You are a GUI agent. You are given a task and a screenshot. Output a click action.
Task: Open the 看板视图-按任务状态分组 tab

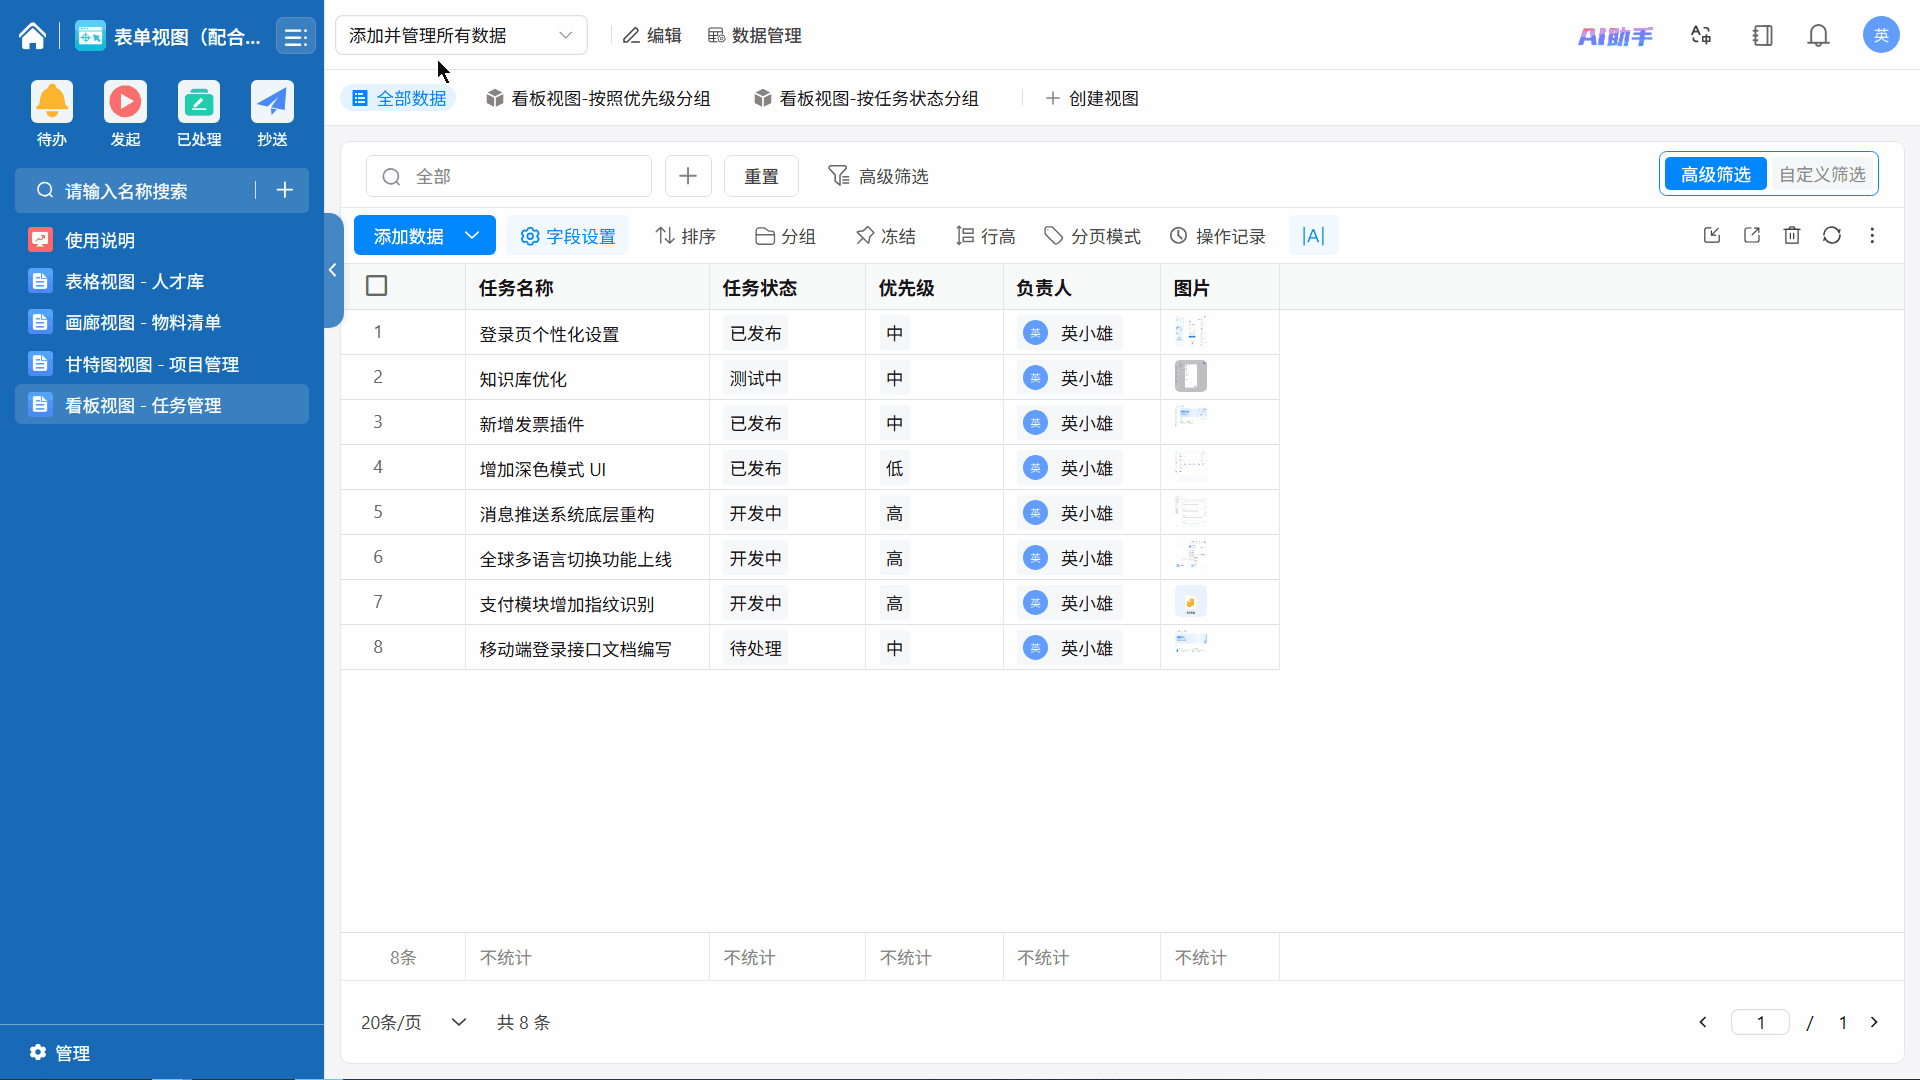click(x=867, y=98)
